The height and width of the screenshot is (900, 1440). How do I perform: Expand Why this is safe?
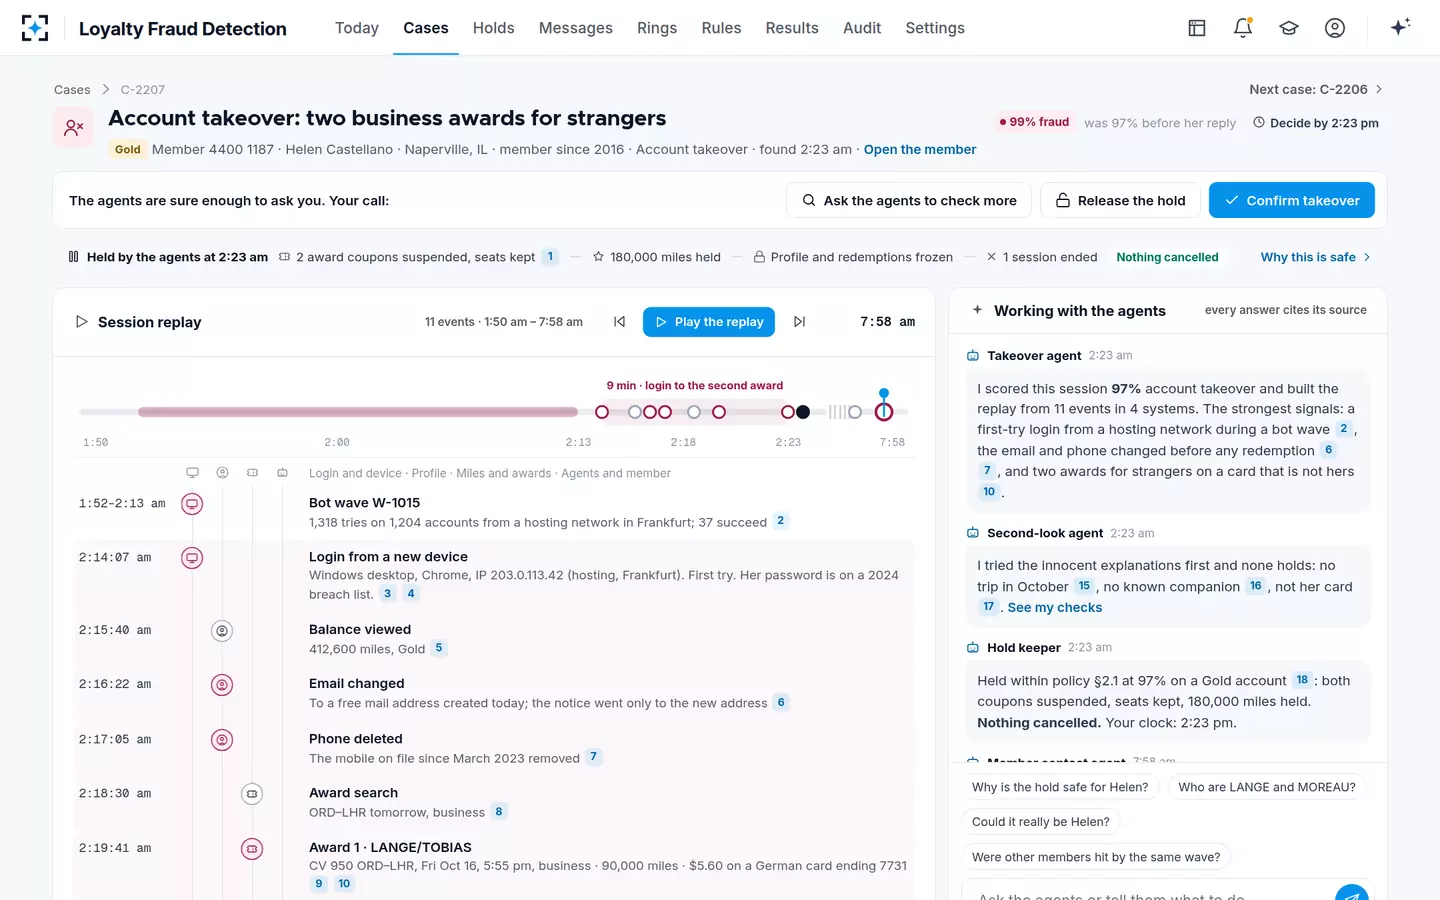(x=1316, y=257)
